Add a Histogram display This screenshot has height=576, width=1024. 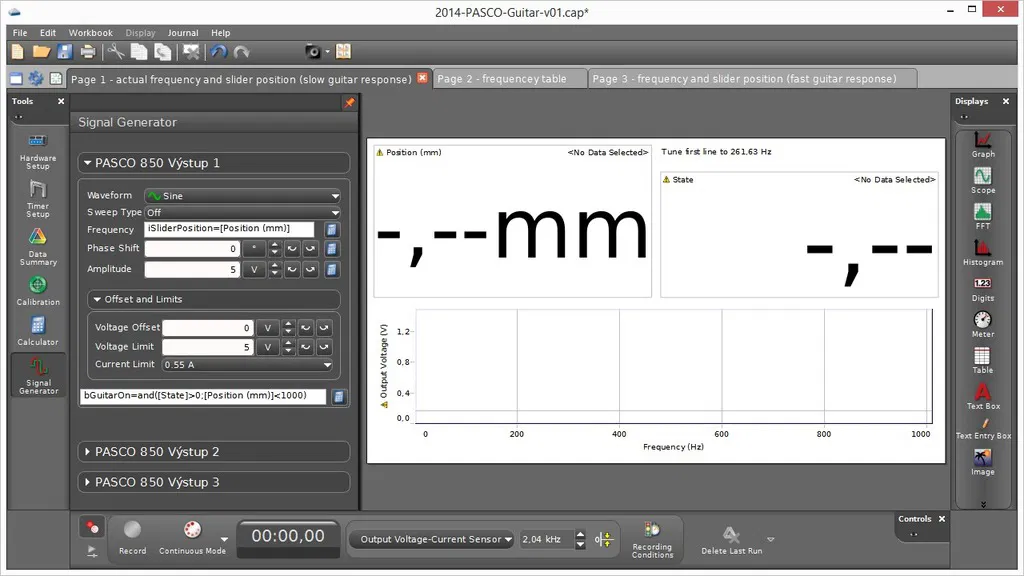tap(982, 252)
